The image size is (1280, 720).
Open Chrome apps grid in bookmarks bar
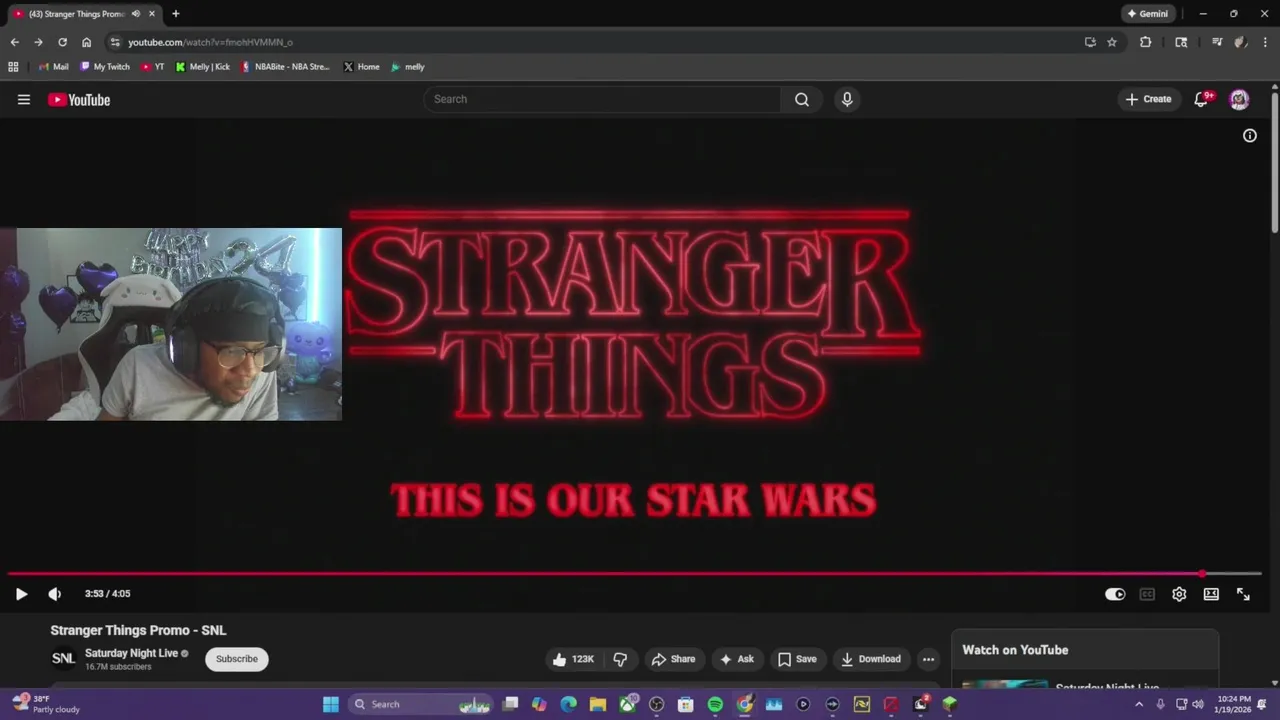(x=13, y=67)
